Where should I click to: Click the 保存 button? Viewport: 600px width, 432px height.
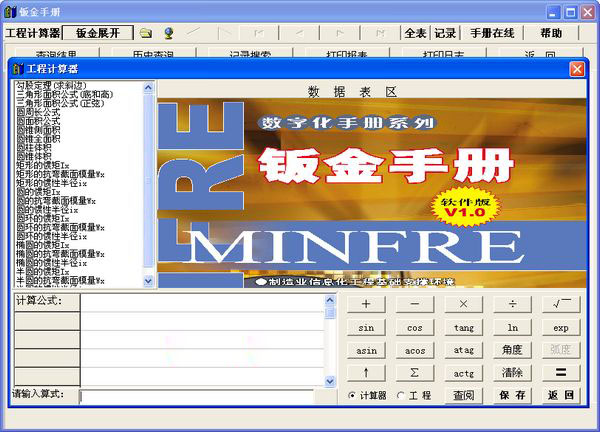click(x=512, y=395)
